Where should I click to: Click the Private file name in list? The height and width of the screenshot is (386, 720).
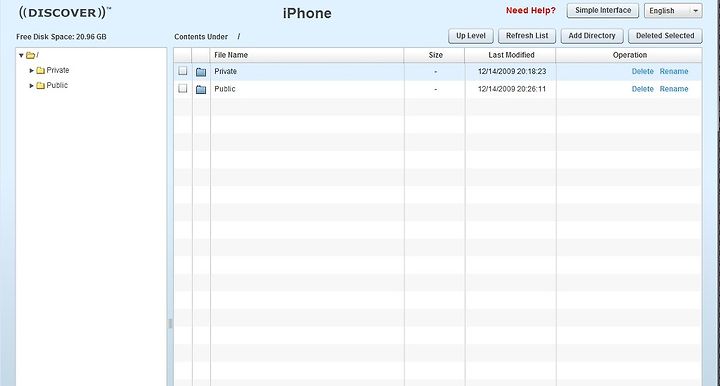[x=225, y=72]
